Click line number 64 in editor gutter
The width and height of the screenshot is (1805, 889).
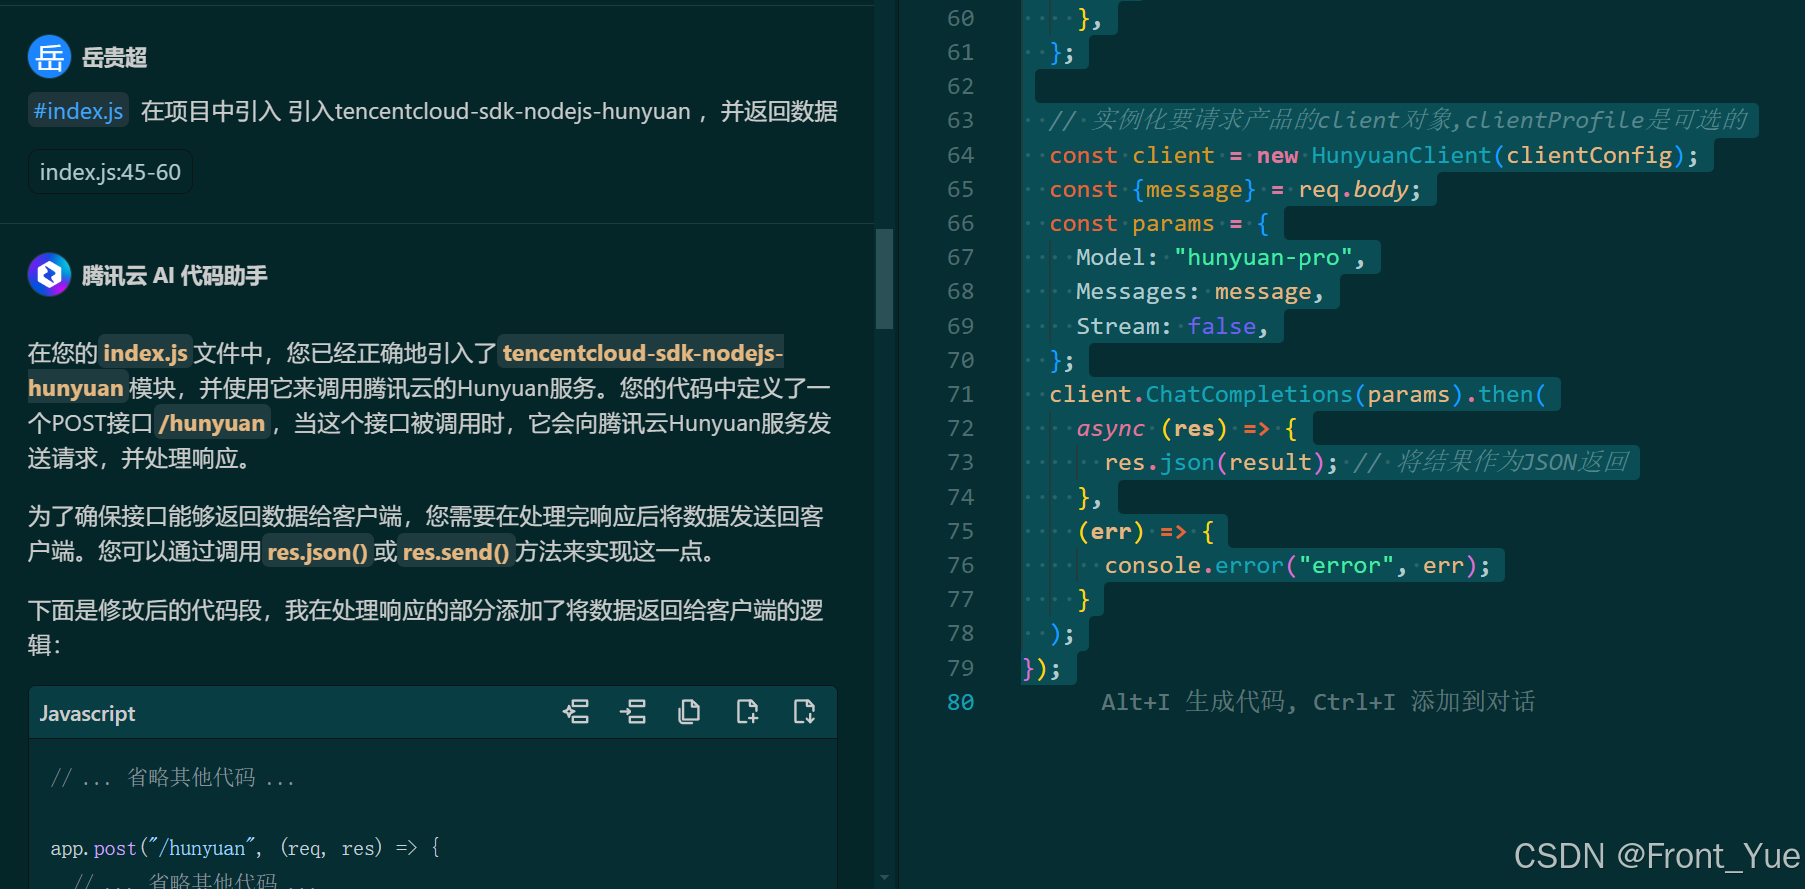[960, 155]
